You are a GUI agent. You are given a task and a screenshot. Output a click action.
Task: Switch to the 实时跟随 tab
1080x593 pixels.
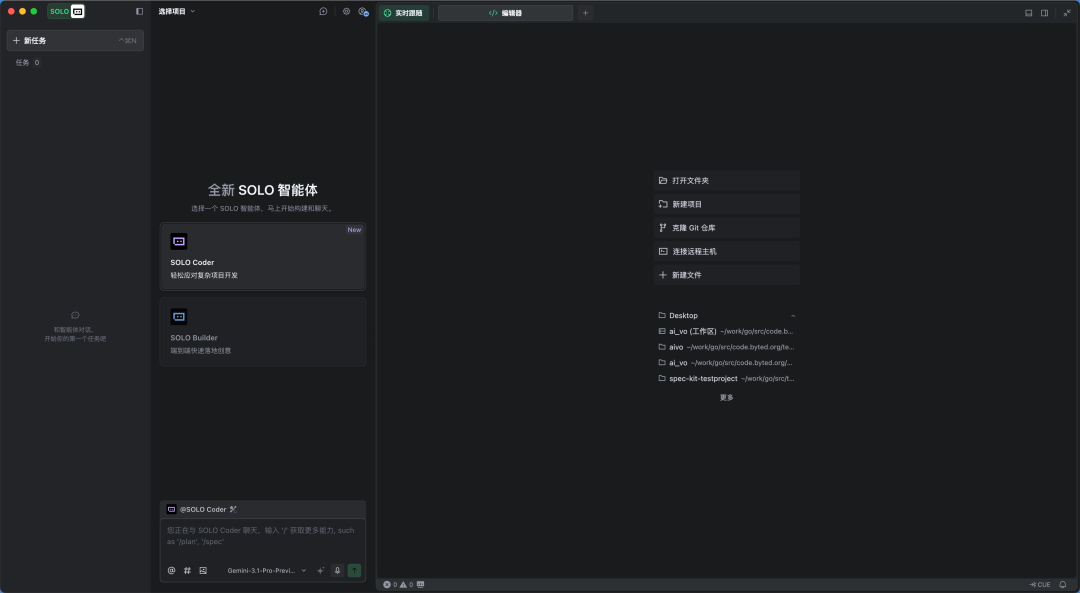coord(404,13)
